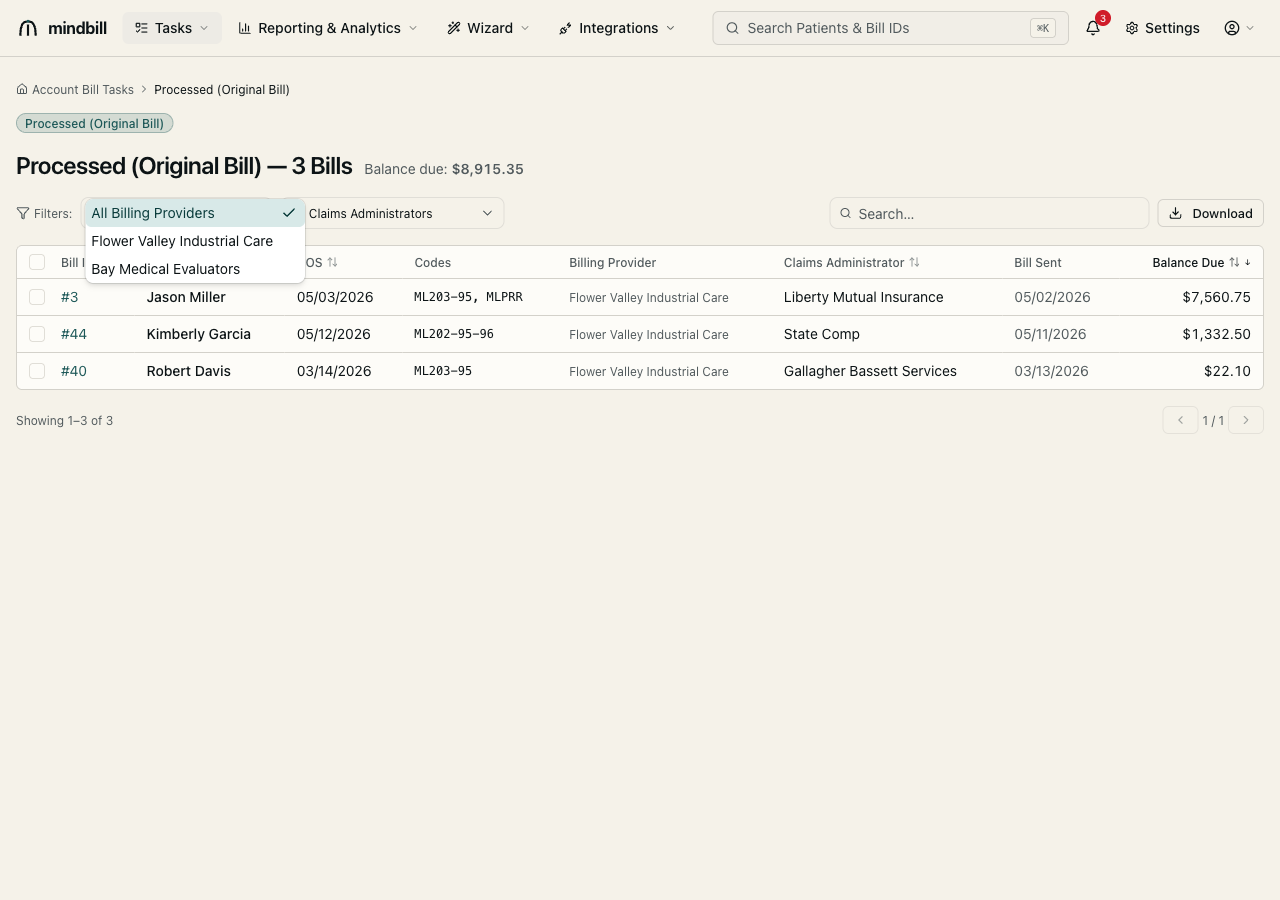Click Showing 1–3 of 3 text
The width and height of the screenshot is (1280, 900).
point(64,420)
